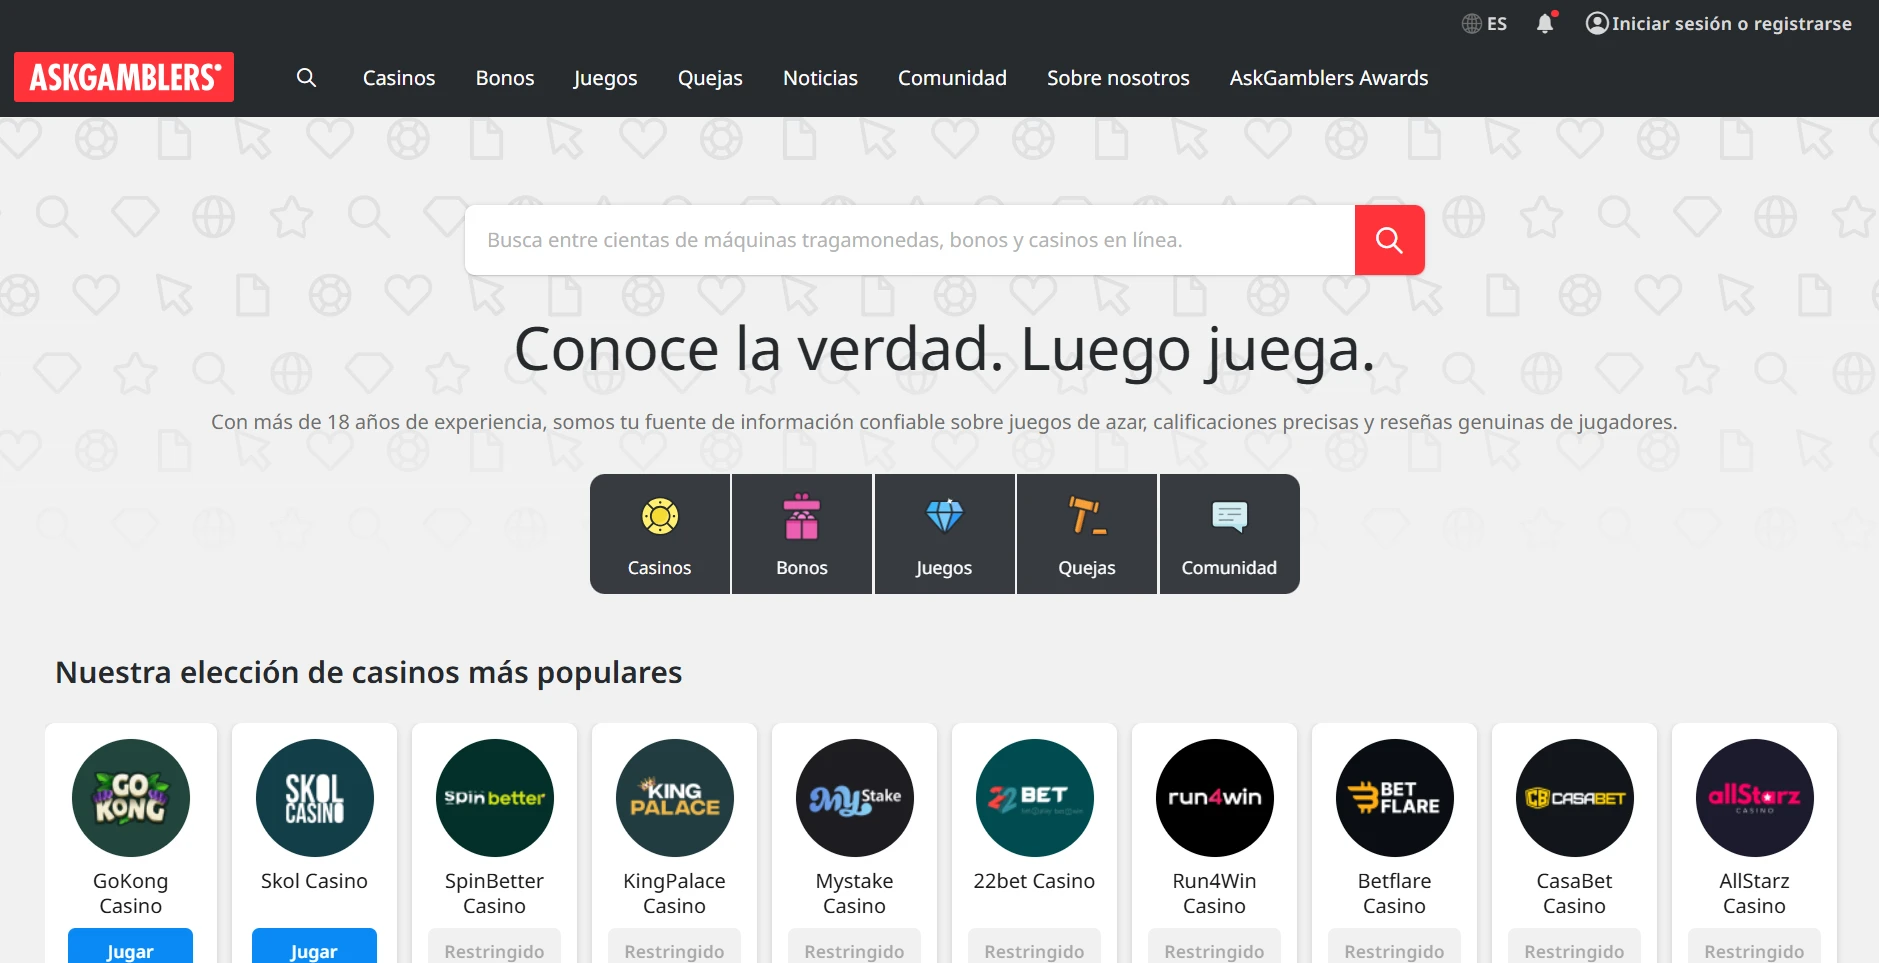Click Restringido under AllStarz Casino
The image size is (1879, 963).
pyautogui.click(x=1754, y=948)
